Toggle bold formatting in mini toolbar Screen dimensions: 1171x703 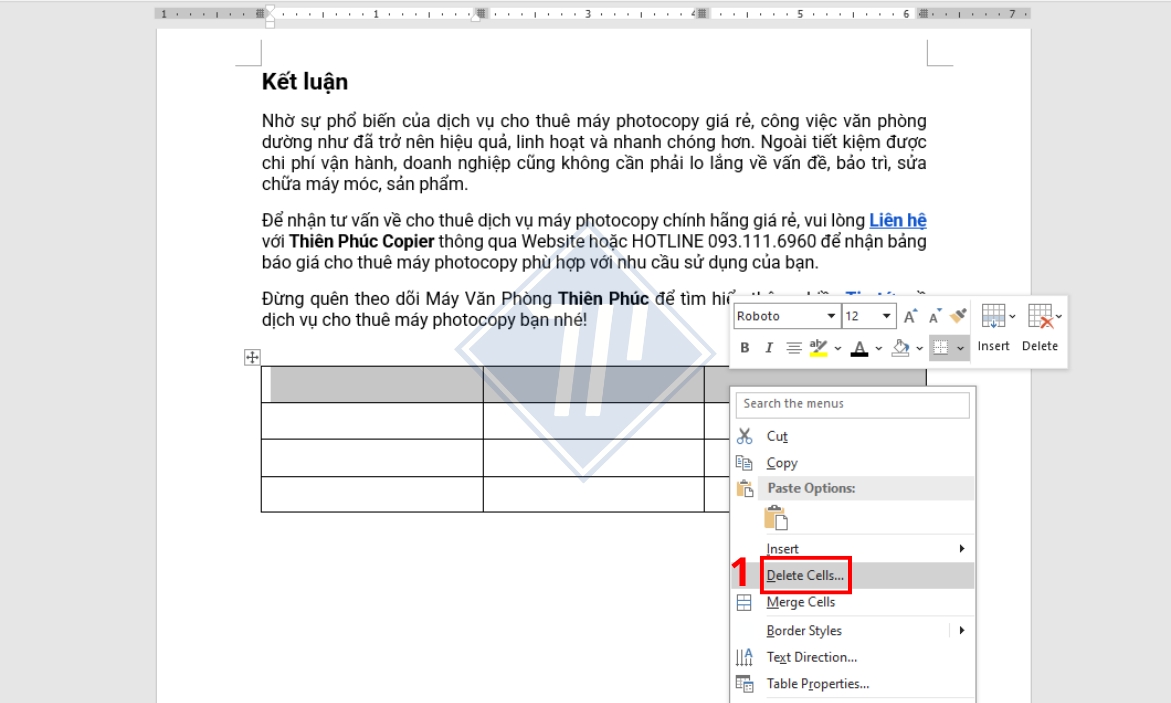(x=745, y=348)
